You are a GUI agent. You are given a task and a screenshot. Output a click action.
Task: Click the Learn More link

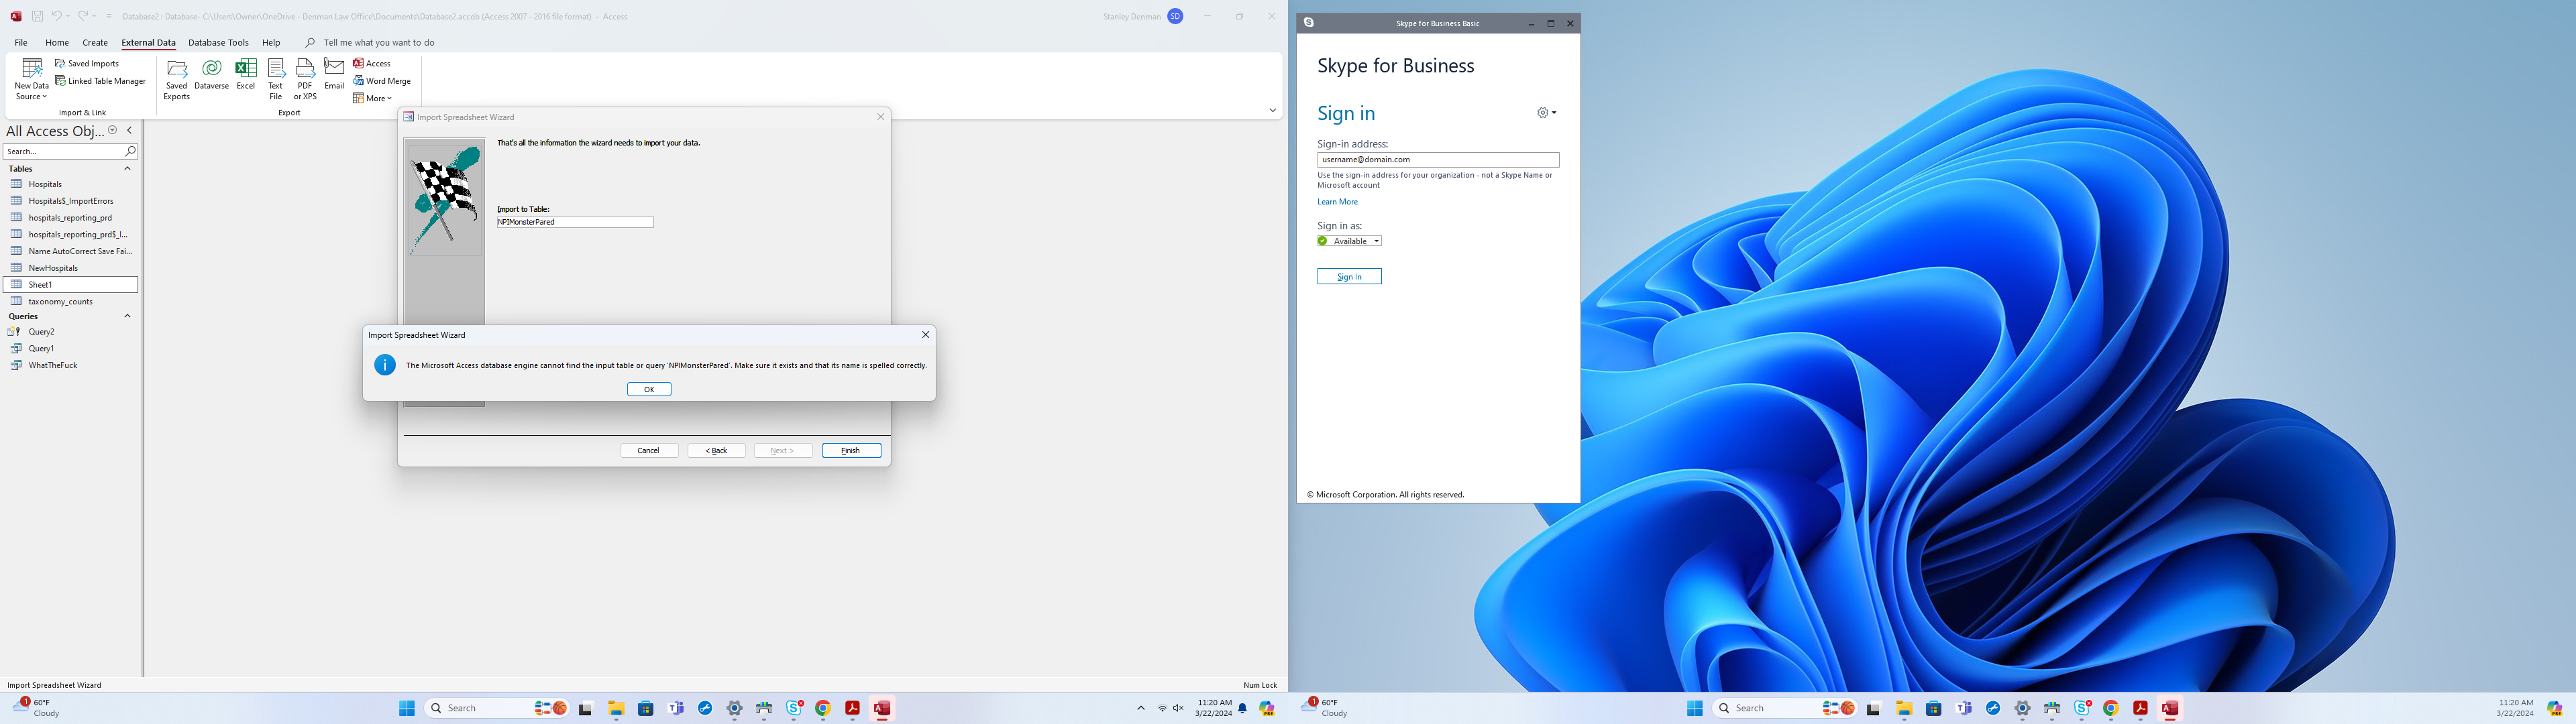[1337, 202]
